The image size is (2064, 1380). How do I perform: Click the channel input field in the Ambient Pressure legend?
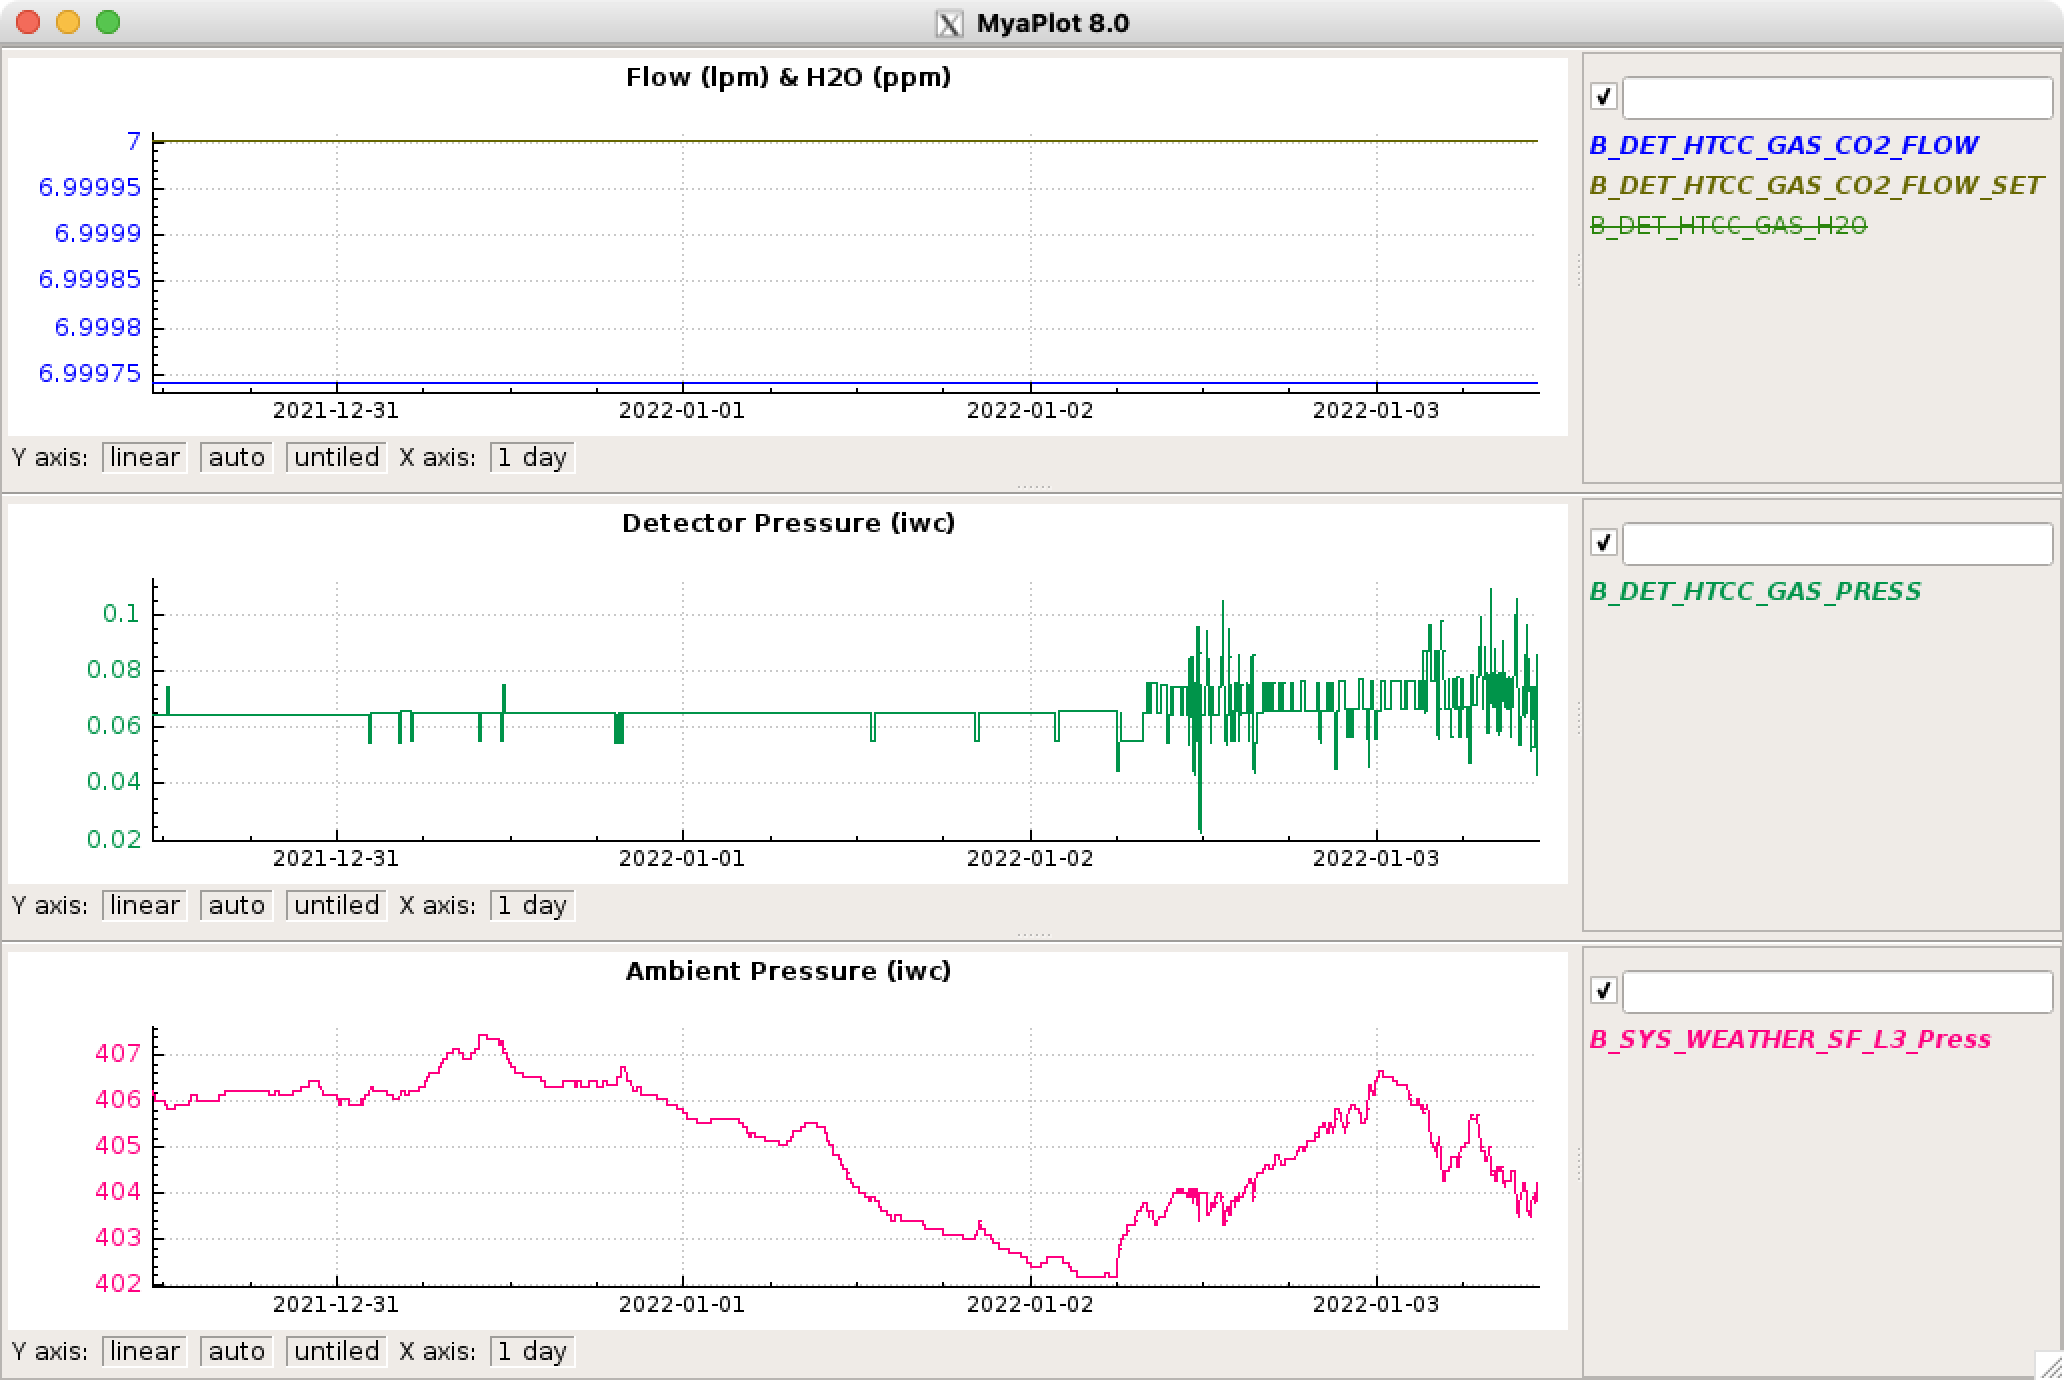[1838, 992]
